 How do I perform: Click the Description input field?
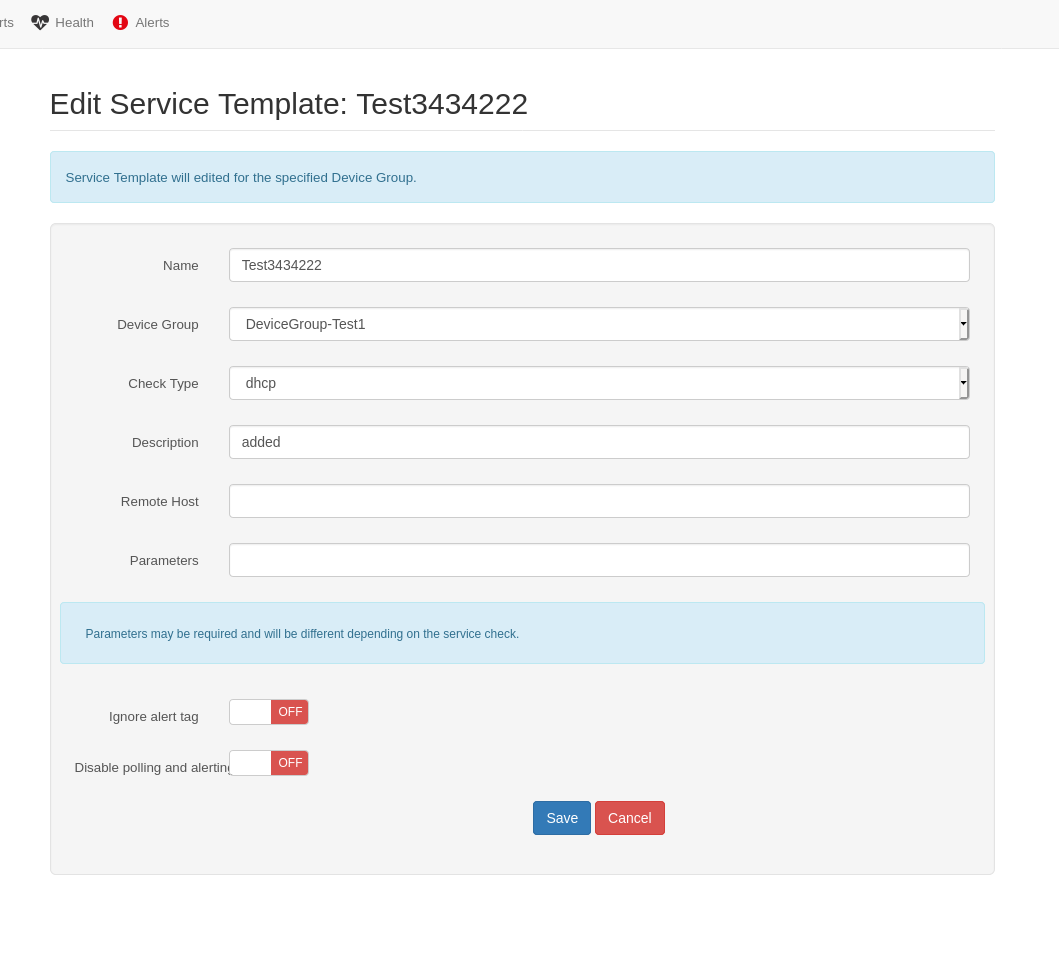[x=599, y=442]
